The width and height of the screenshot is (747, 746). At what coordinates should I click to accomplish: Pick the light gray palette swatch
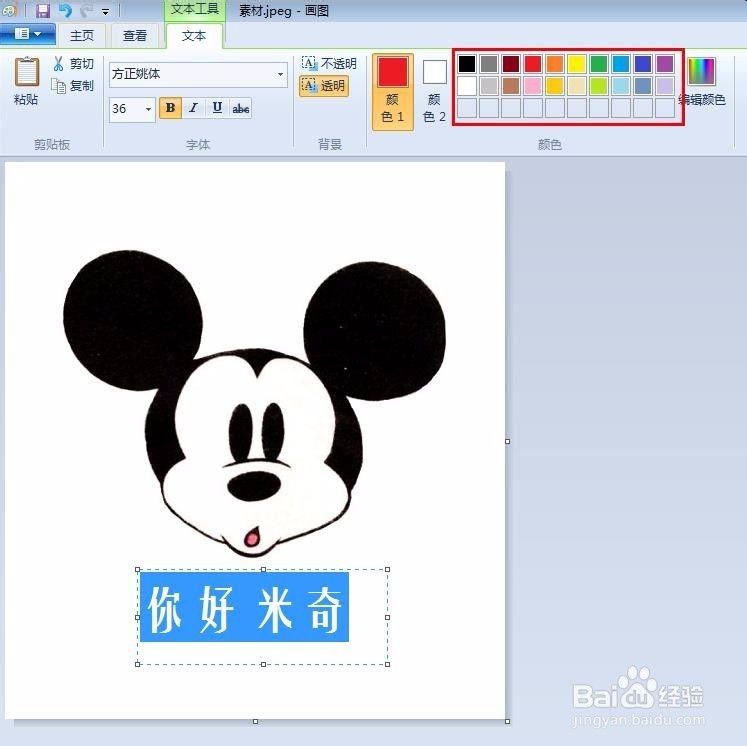(489, 86)
